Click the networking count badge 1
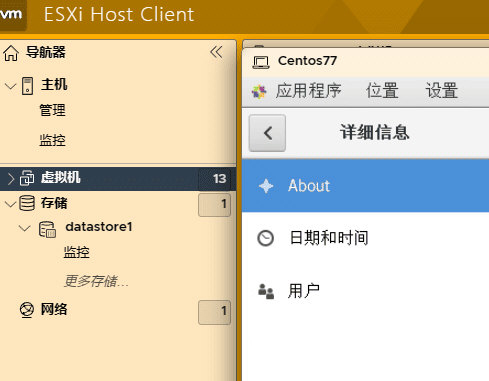 [x=214, y=312]
